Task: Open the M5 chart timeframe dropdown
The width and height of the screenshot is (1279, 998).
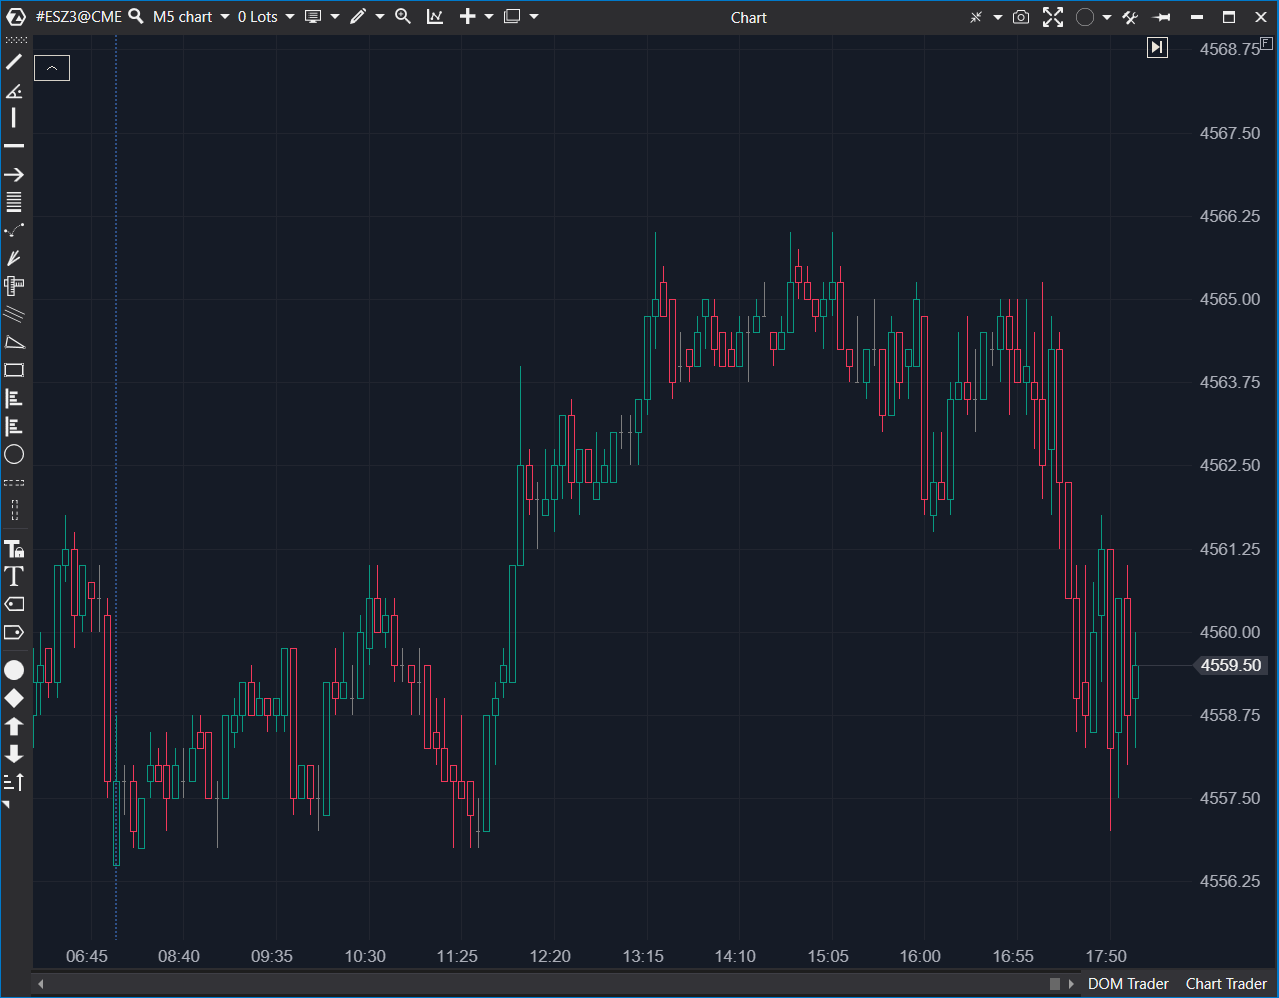Action: point(191,17)
